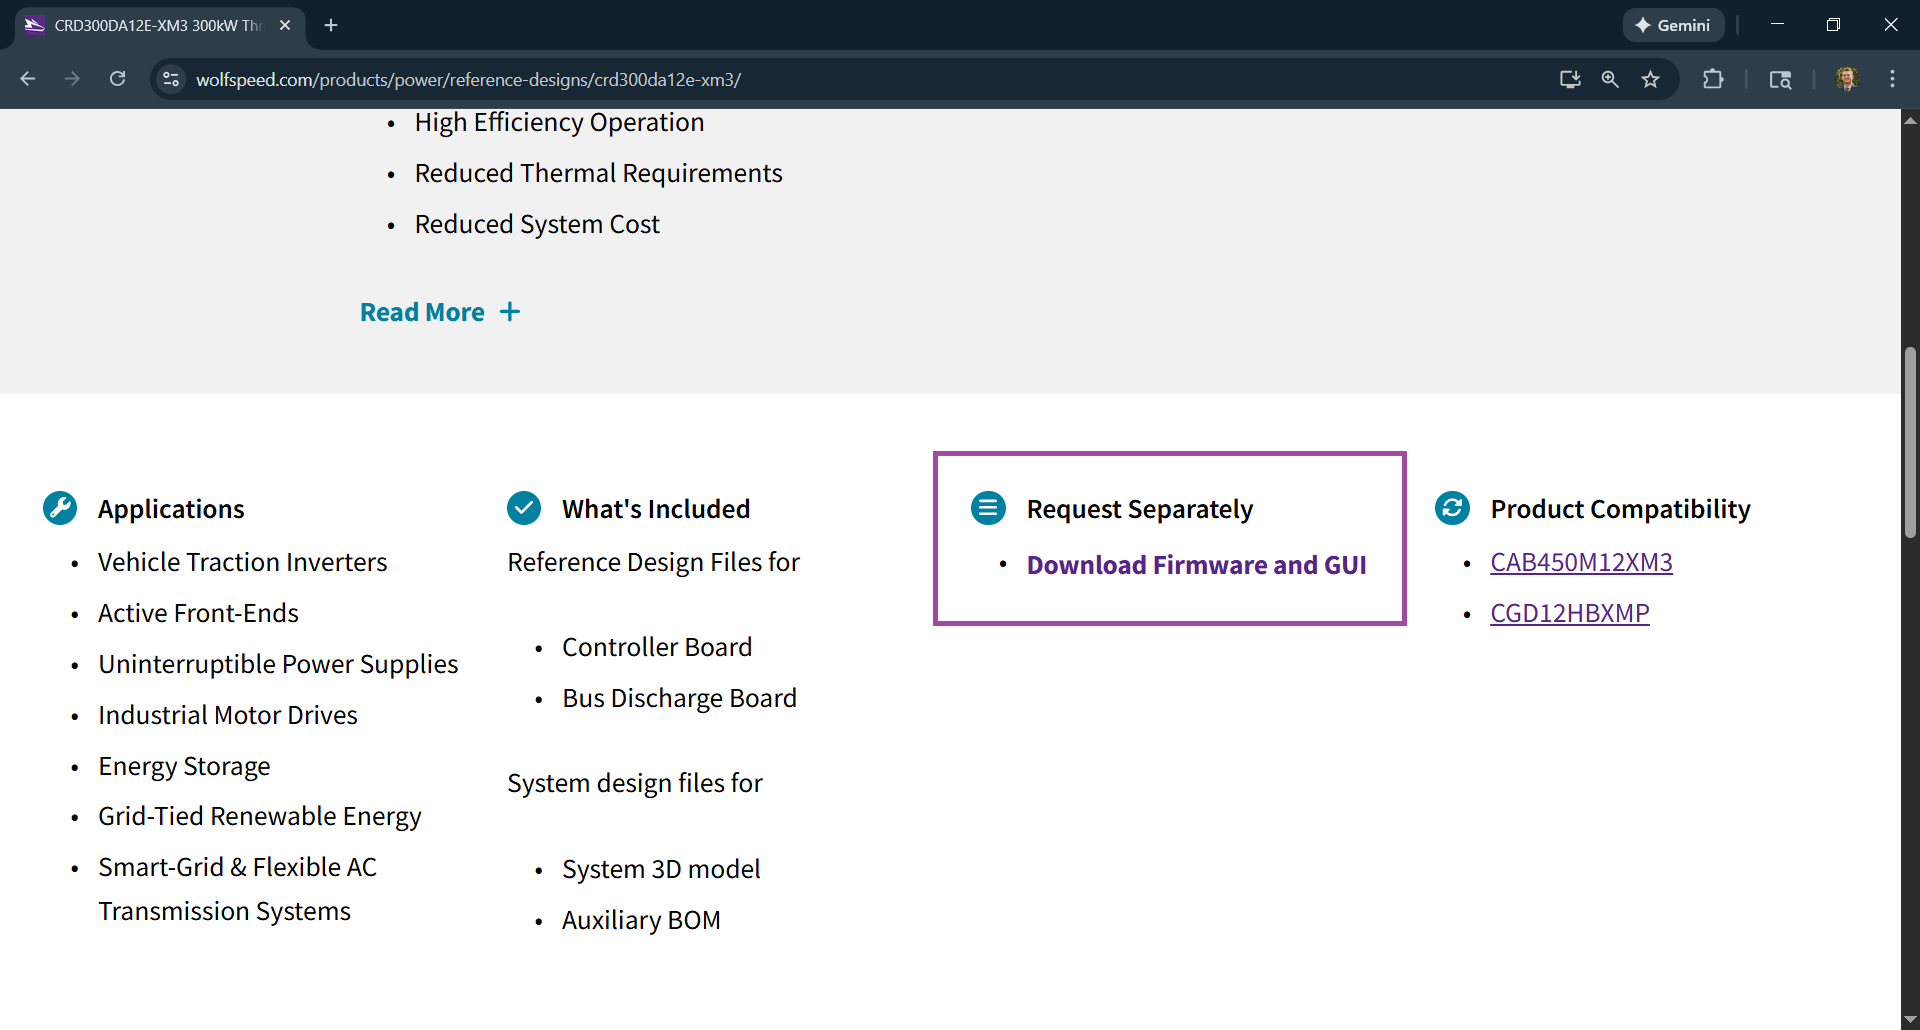Click Download Firmware and GUI link
Viewport: 1920px width, 1030px height.
(1196, 565)
